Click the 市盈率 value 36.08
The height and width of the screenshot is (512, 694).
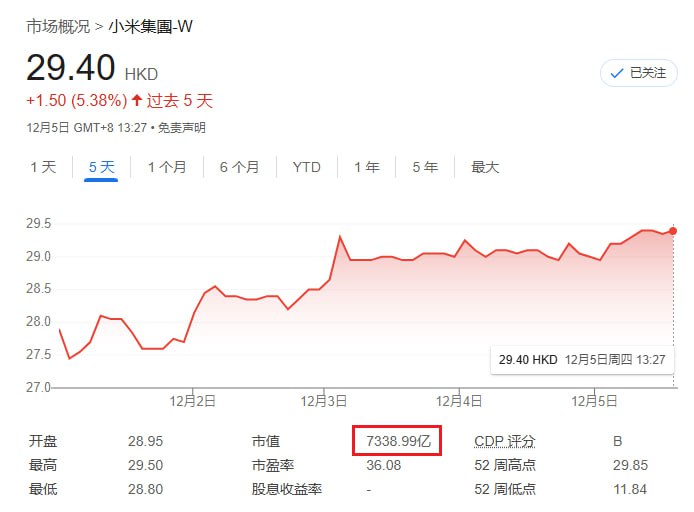pyautogui.click(x=383, y=465)
